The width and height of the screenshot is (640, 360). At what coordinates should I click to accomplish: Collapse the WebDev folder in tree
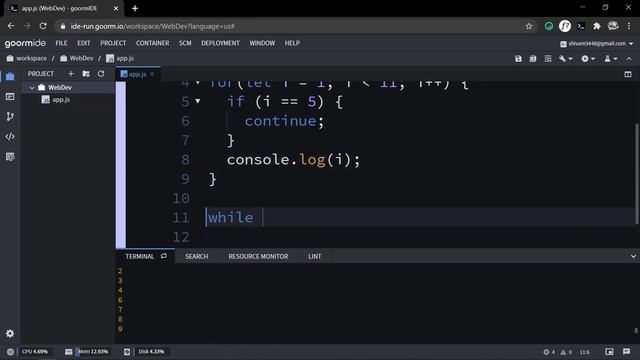32,88
